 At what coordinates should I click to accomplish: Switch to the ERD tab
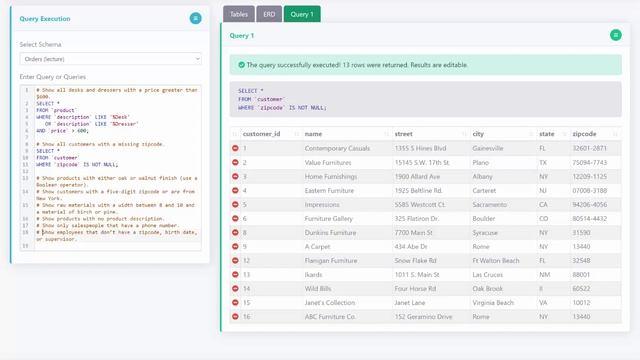click(269, 14)
